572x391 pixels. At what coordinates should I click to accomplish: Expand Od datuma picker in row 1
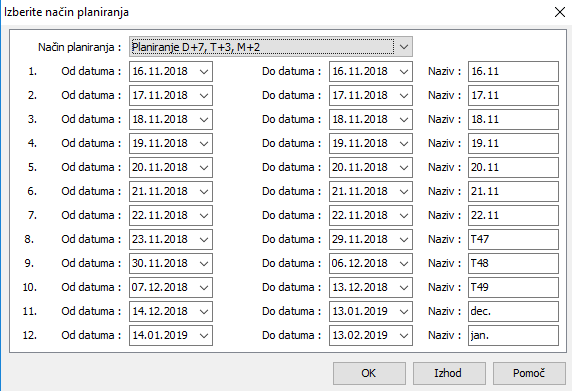pyautogui.click(x=204, y=71)
